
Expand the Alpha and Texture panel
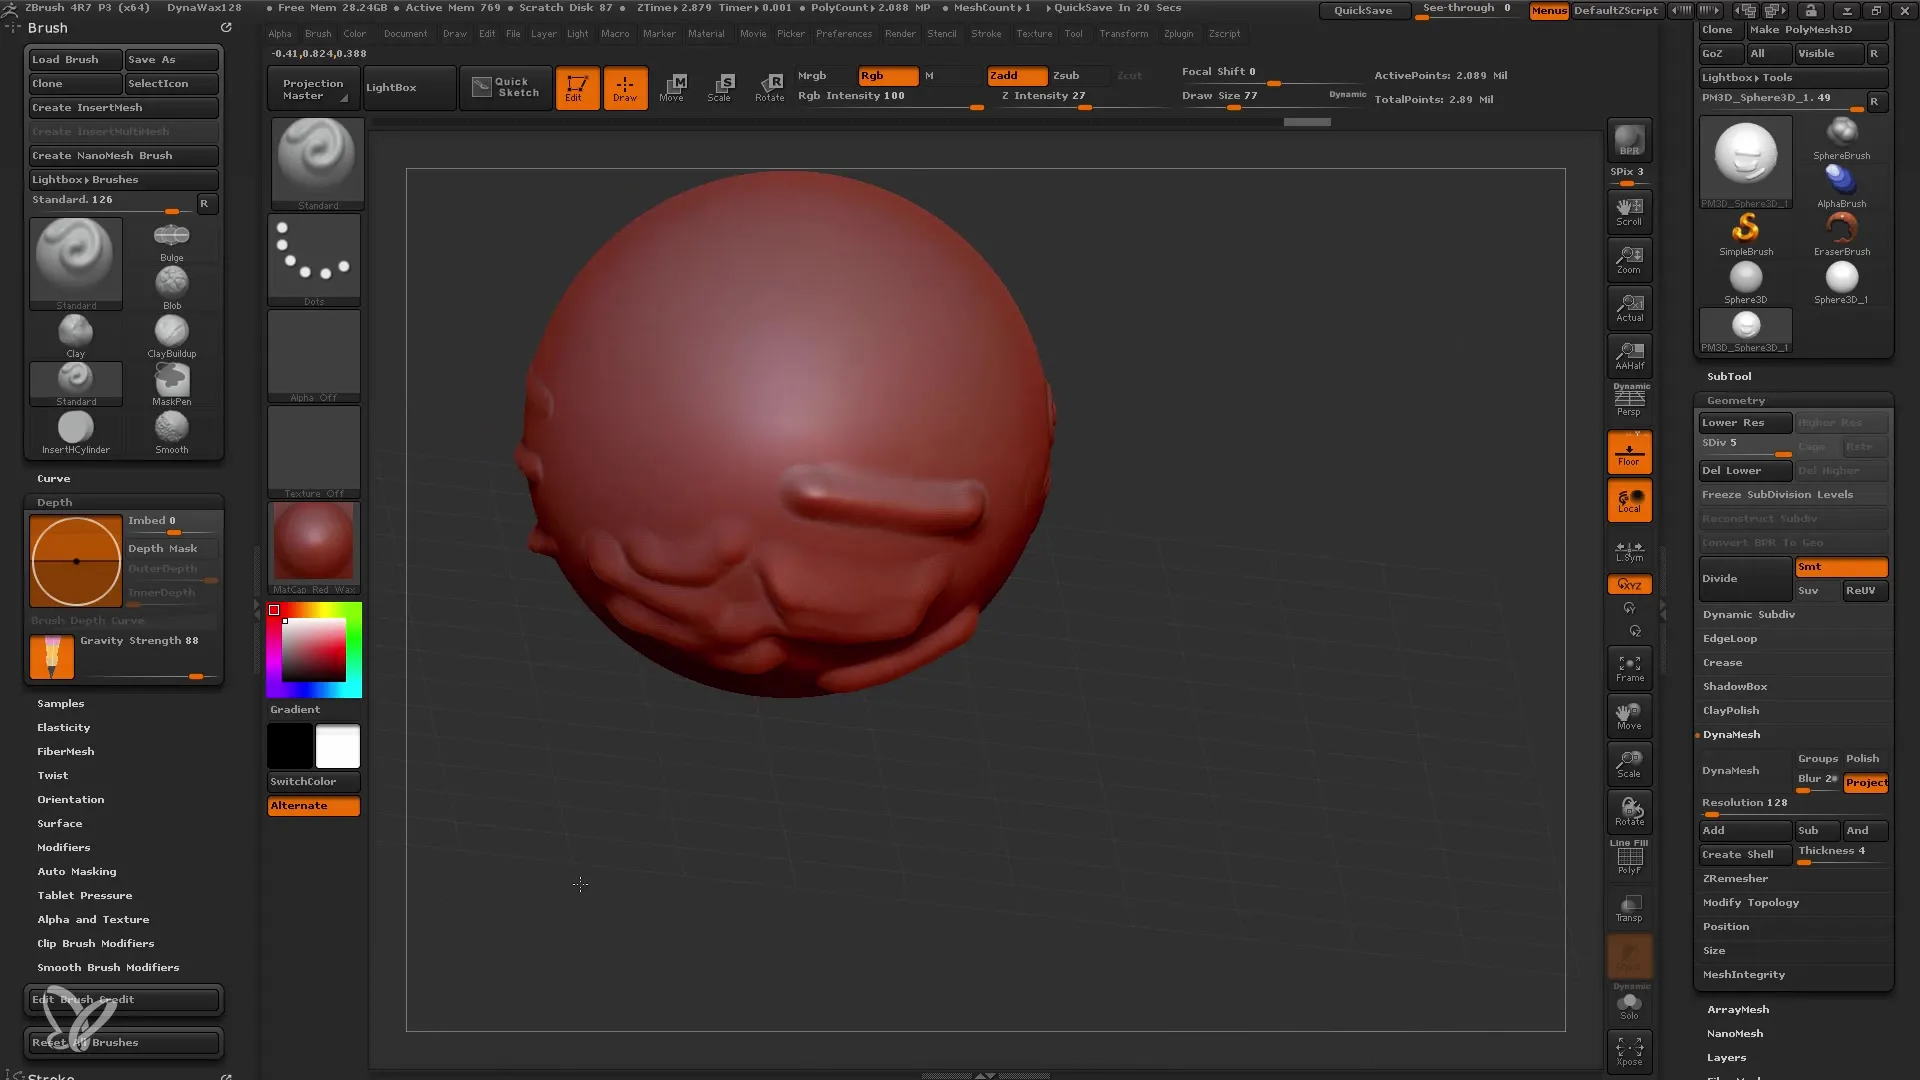[x=92, y=919]
